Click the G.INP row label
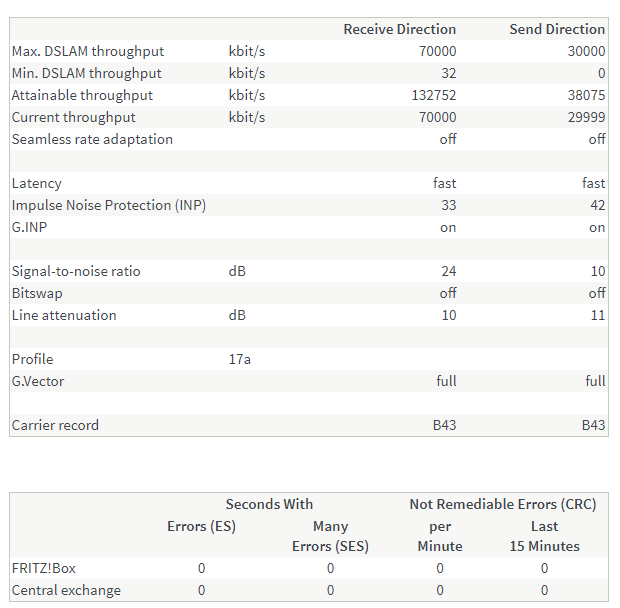 (30, 227)
